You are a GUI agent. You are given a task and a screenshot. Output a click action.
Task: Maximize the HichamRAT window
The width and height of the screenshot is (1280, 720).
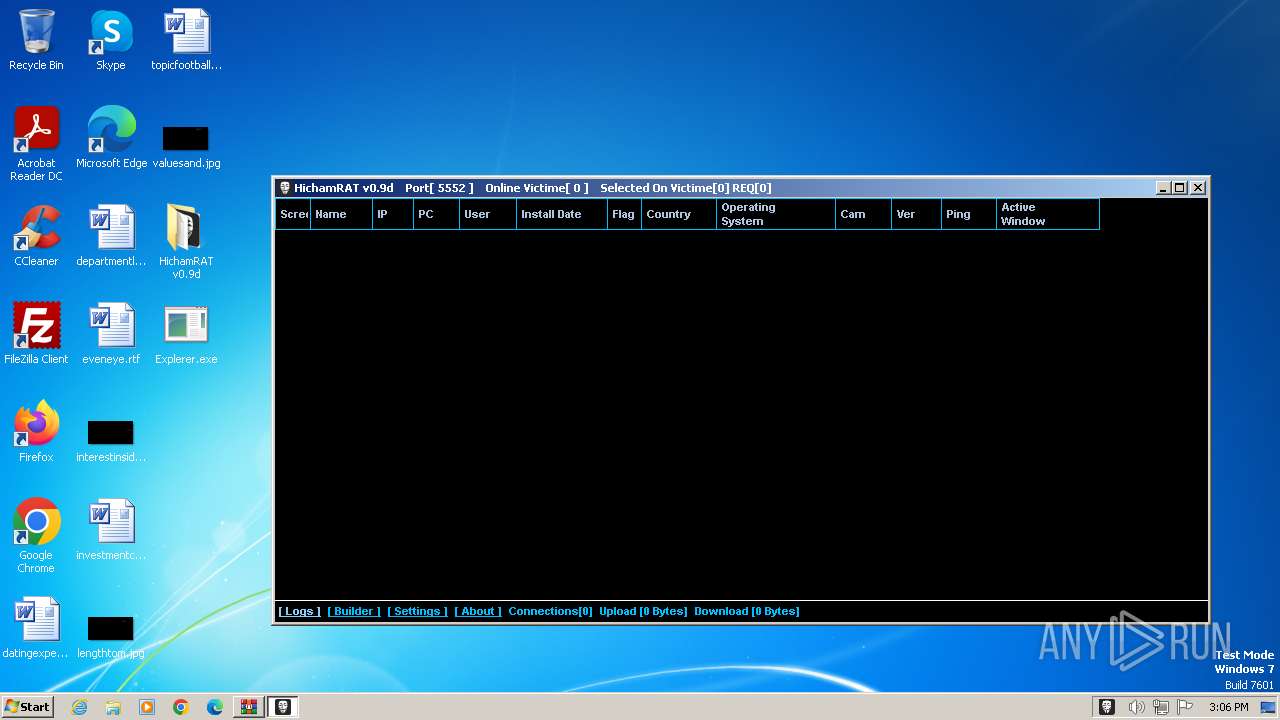(x=1180, y=188)
